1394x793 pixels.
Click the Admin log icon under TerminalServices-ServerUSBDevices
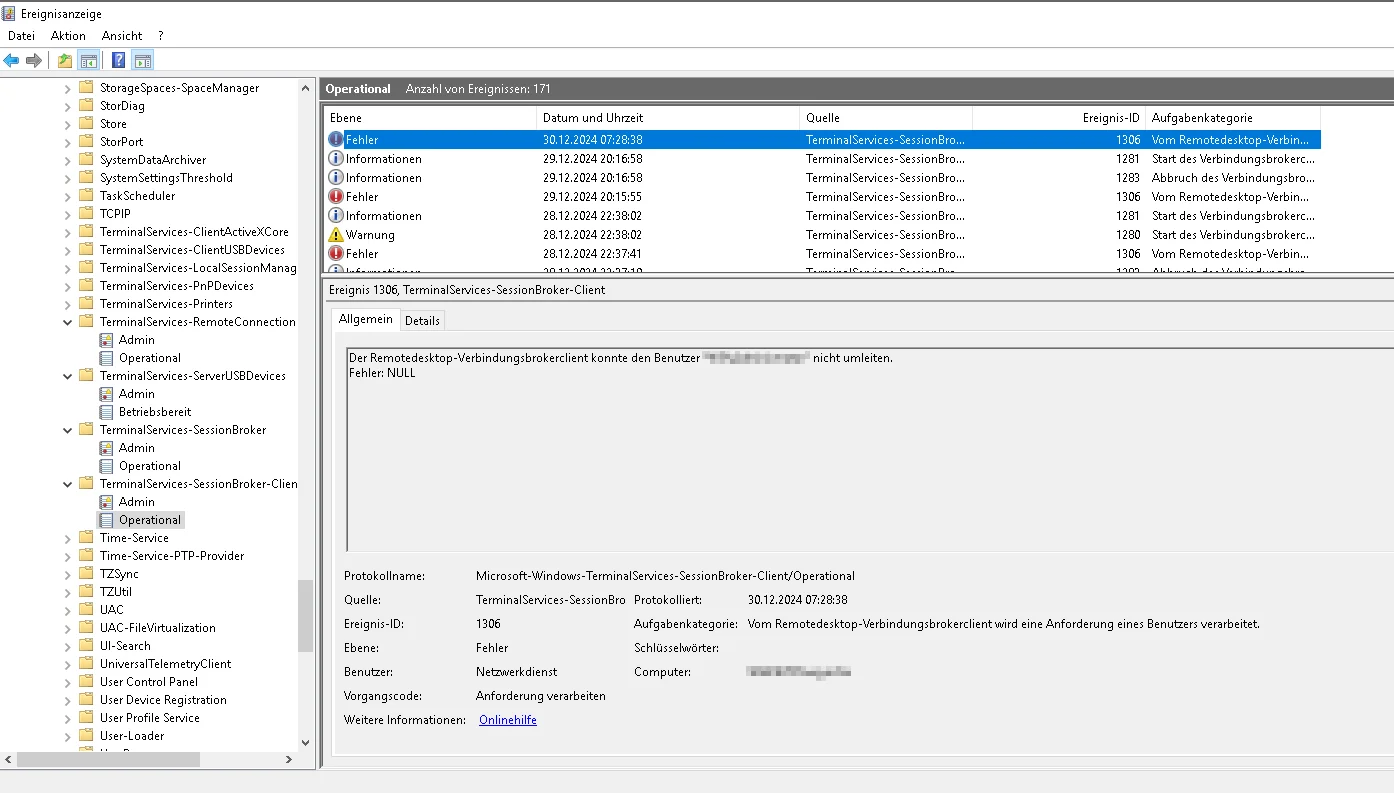[x=106, y=394]
